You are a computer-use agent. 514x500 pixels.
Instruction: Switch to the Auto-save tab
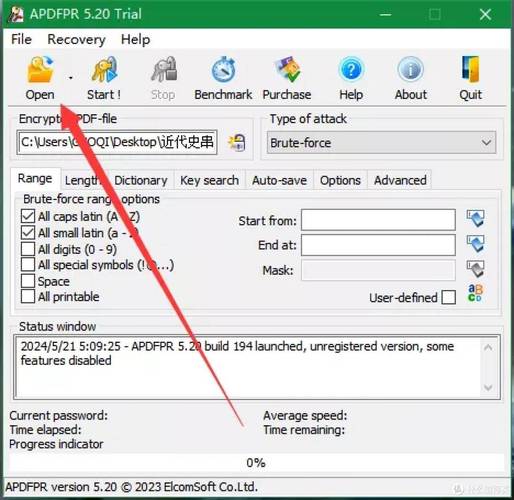(x=279, y=180)
